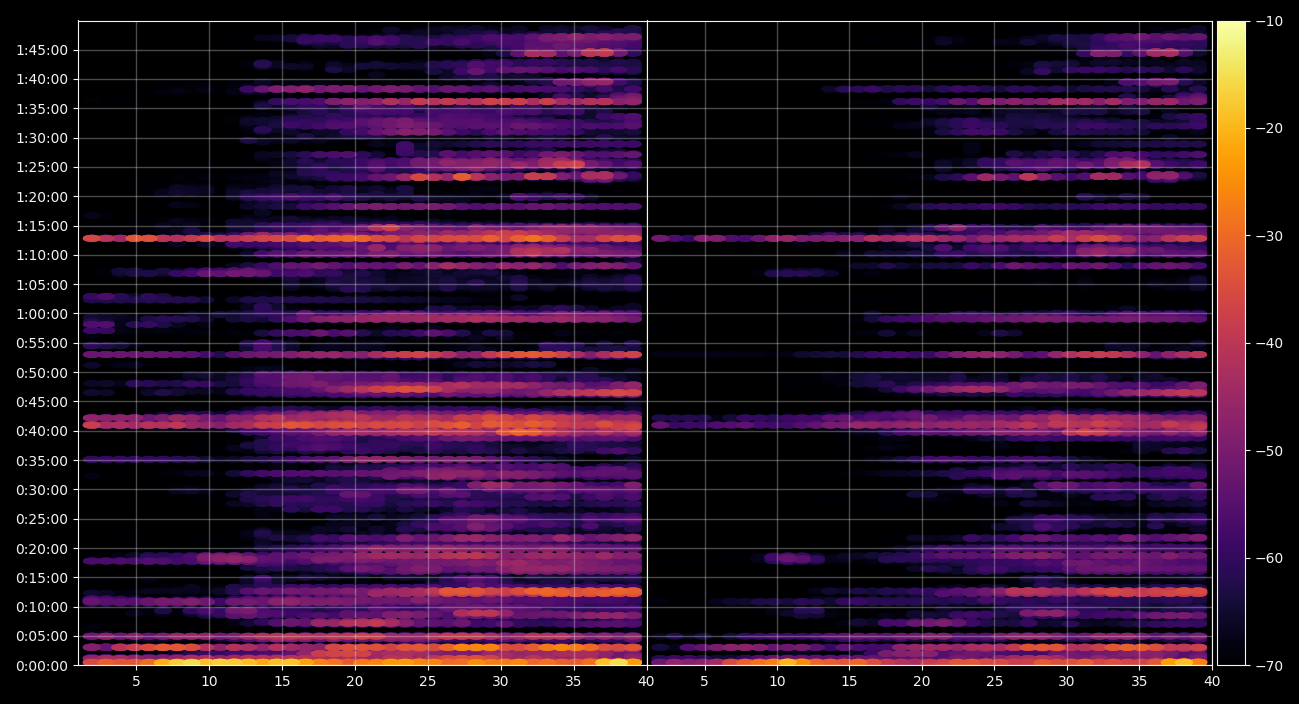Click x-axis label 15 under left heatmap
This screenshot has width=1299, height=704.
[x=282, y=682]
